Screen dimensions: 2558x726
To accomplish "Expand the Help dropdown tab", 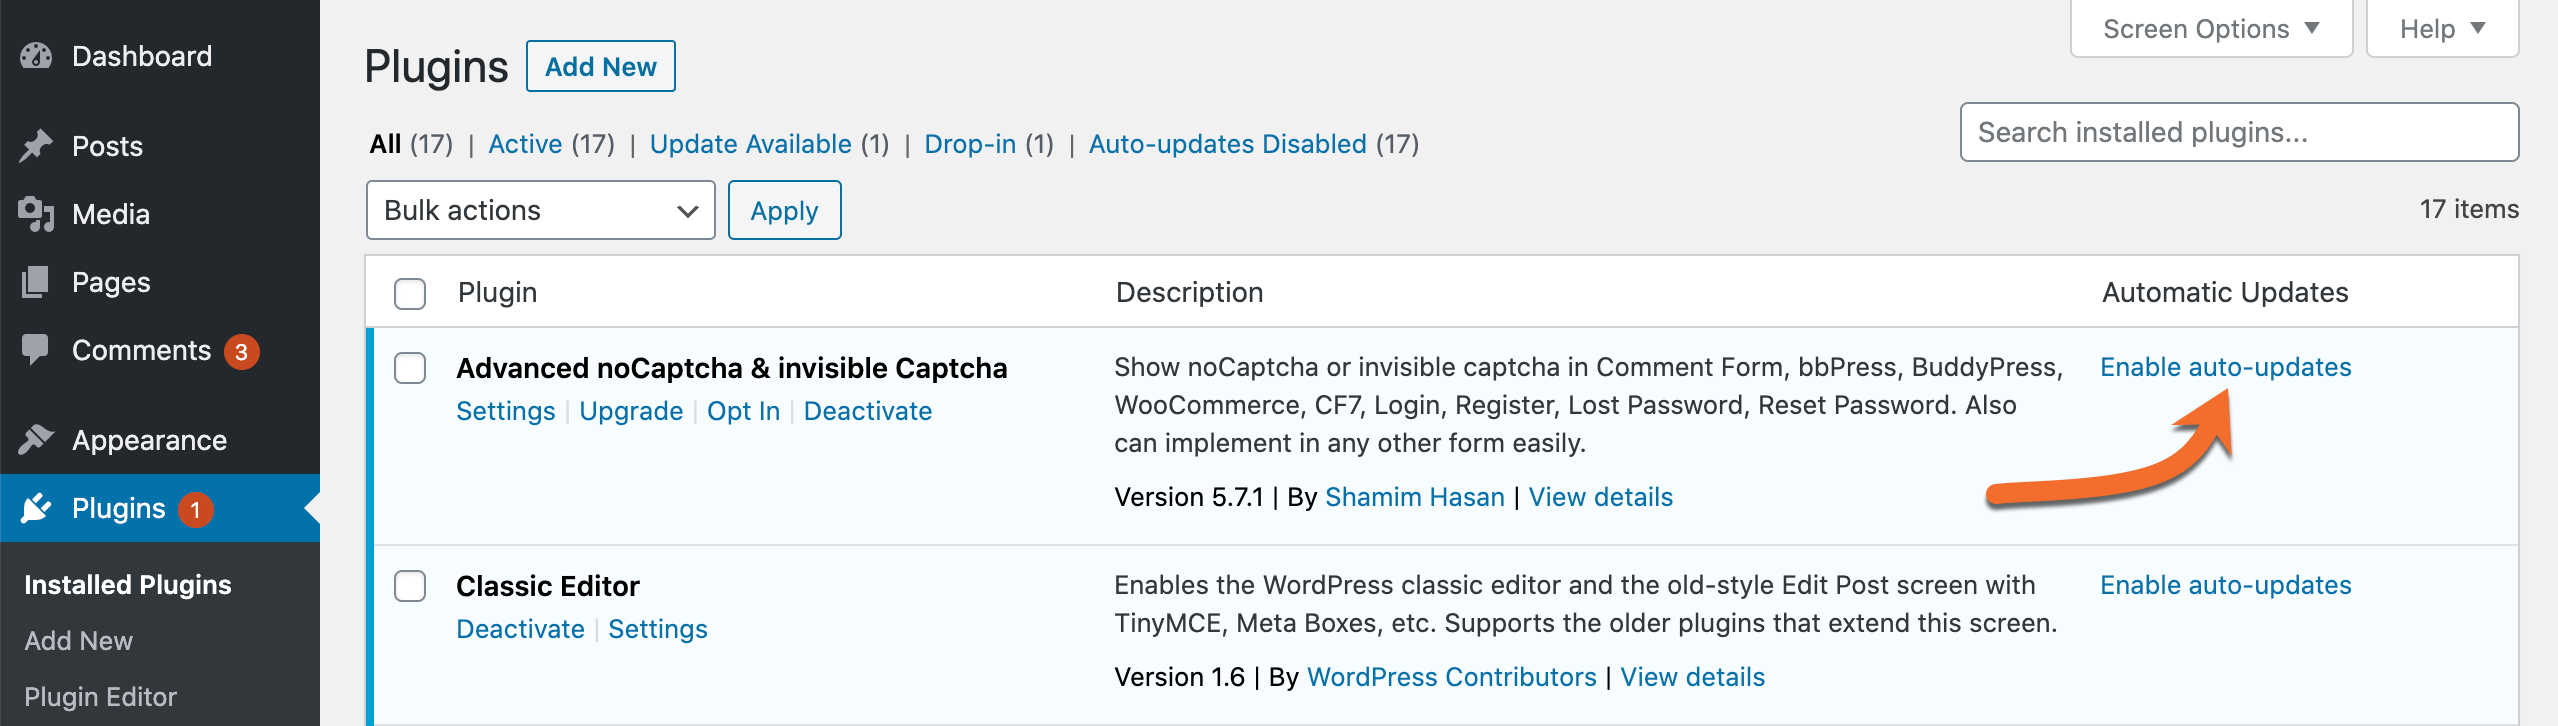I will (2441, 29).
